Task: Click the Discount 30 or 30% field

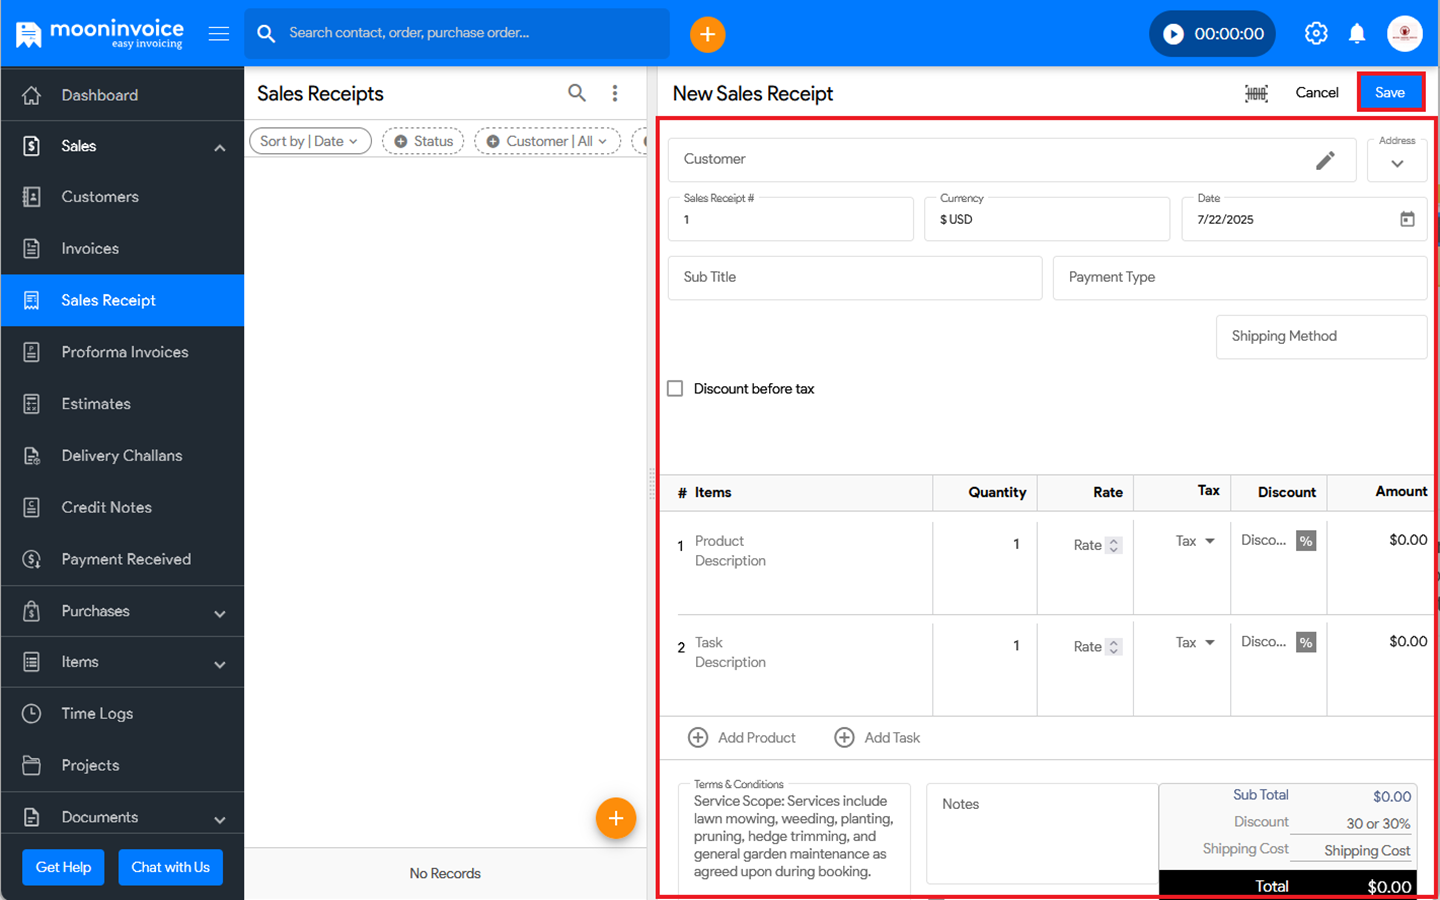Action: (x=1350, y=823)
